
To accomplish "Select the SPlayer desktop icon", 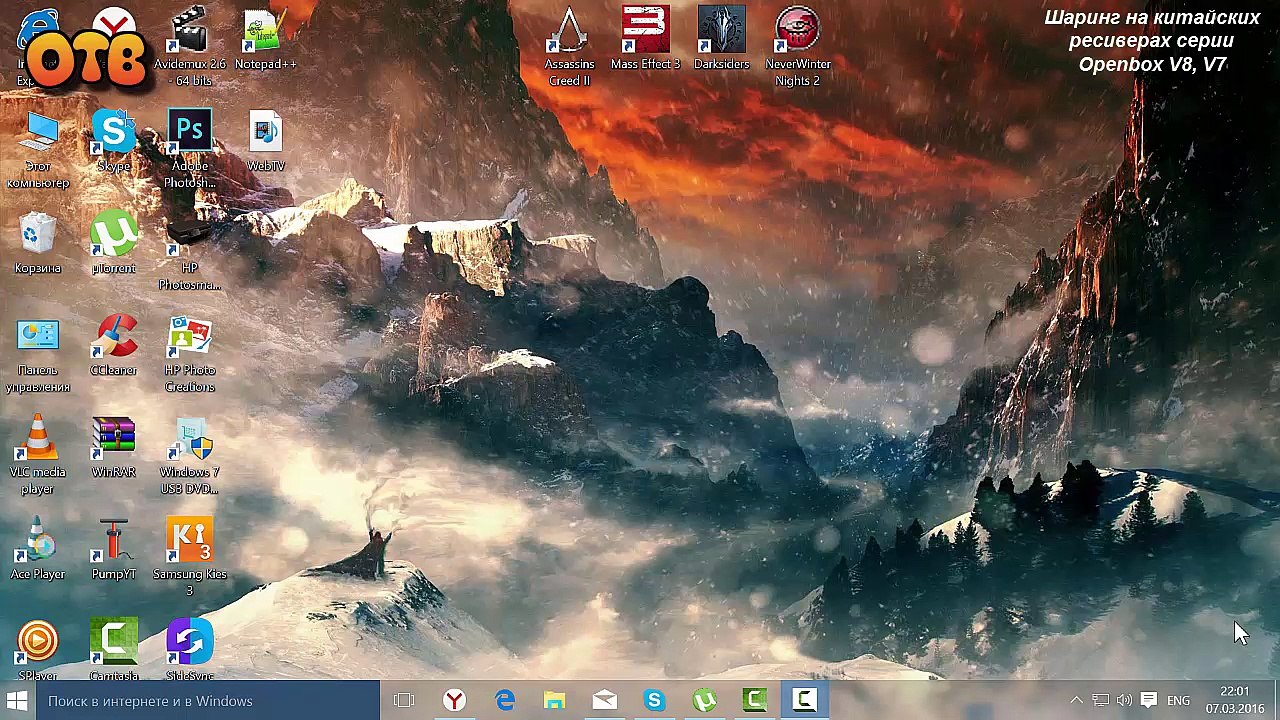I will 38,650.
